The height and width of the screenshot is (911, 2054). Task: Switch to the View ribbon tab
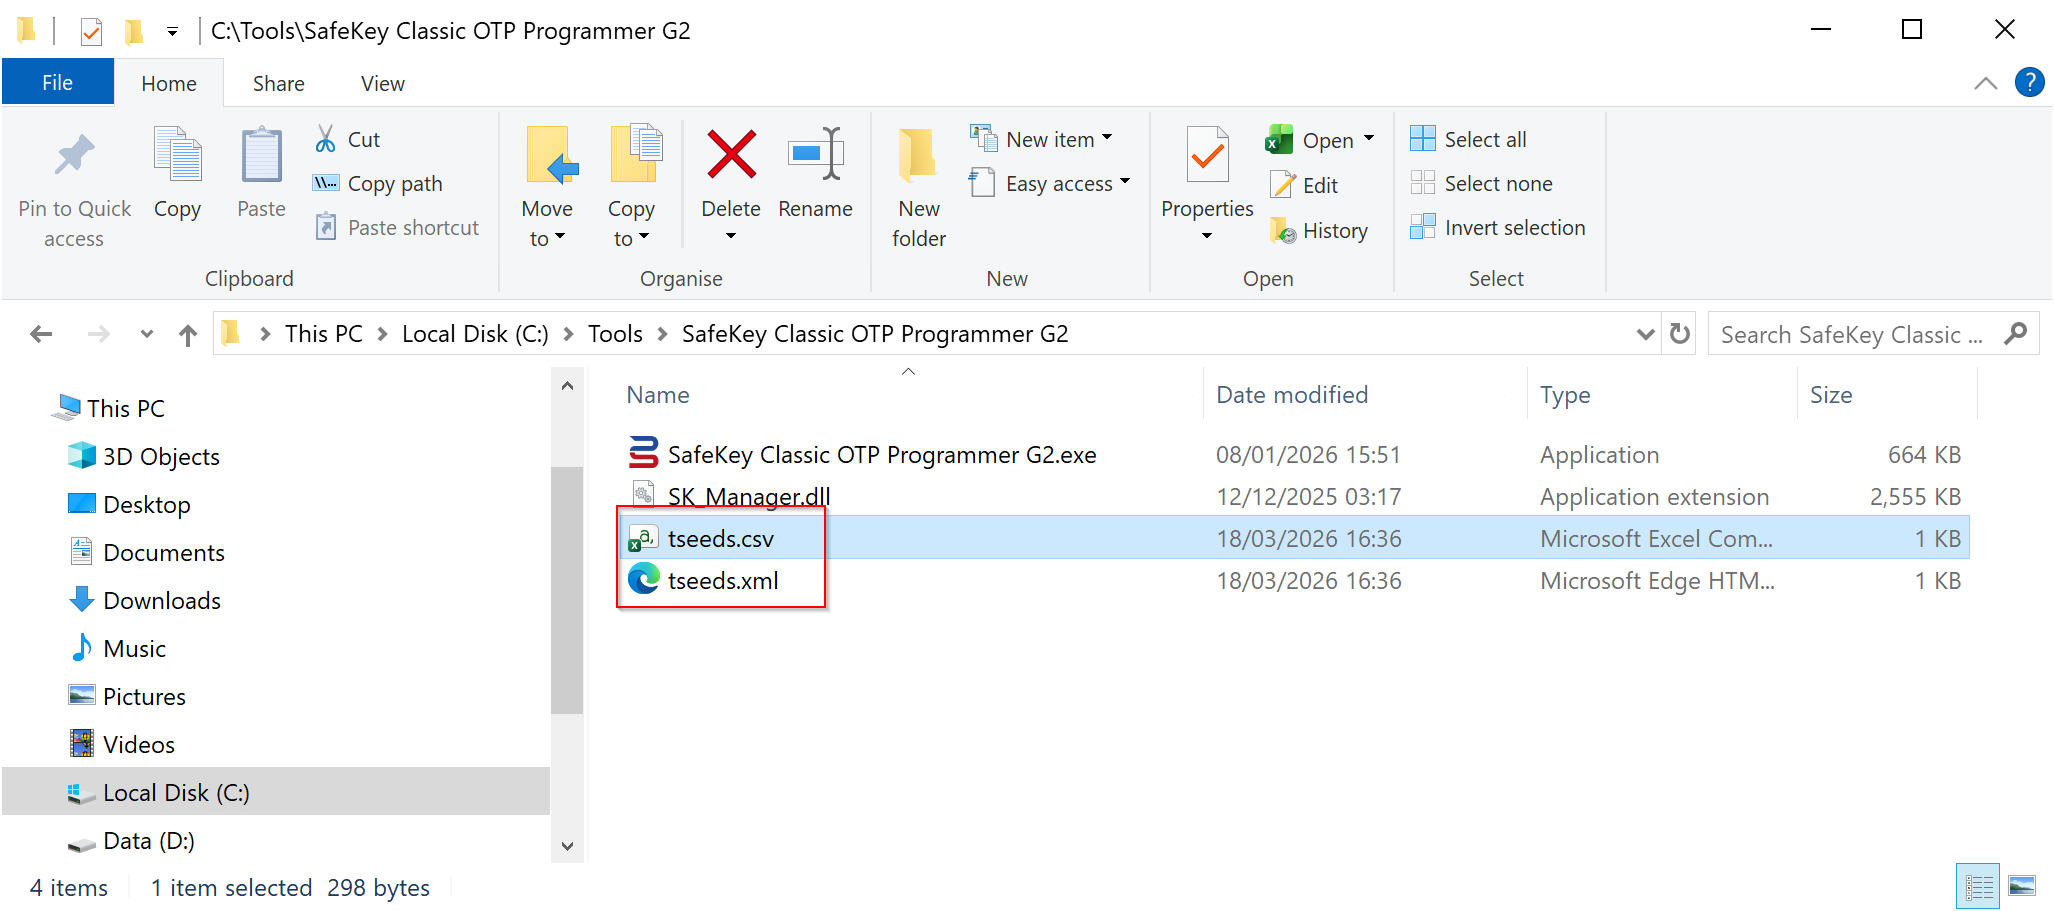[x=382, y=84]
